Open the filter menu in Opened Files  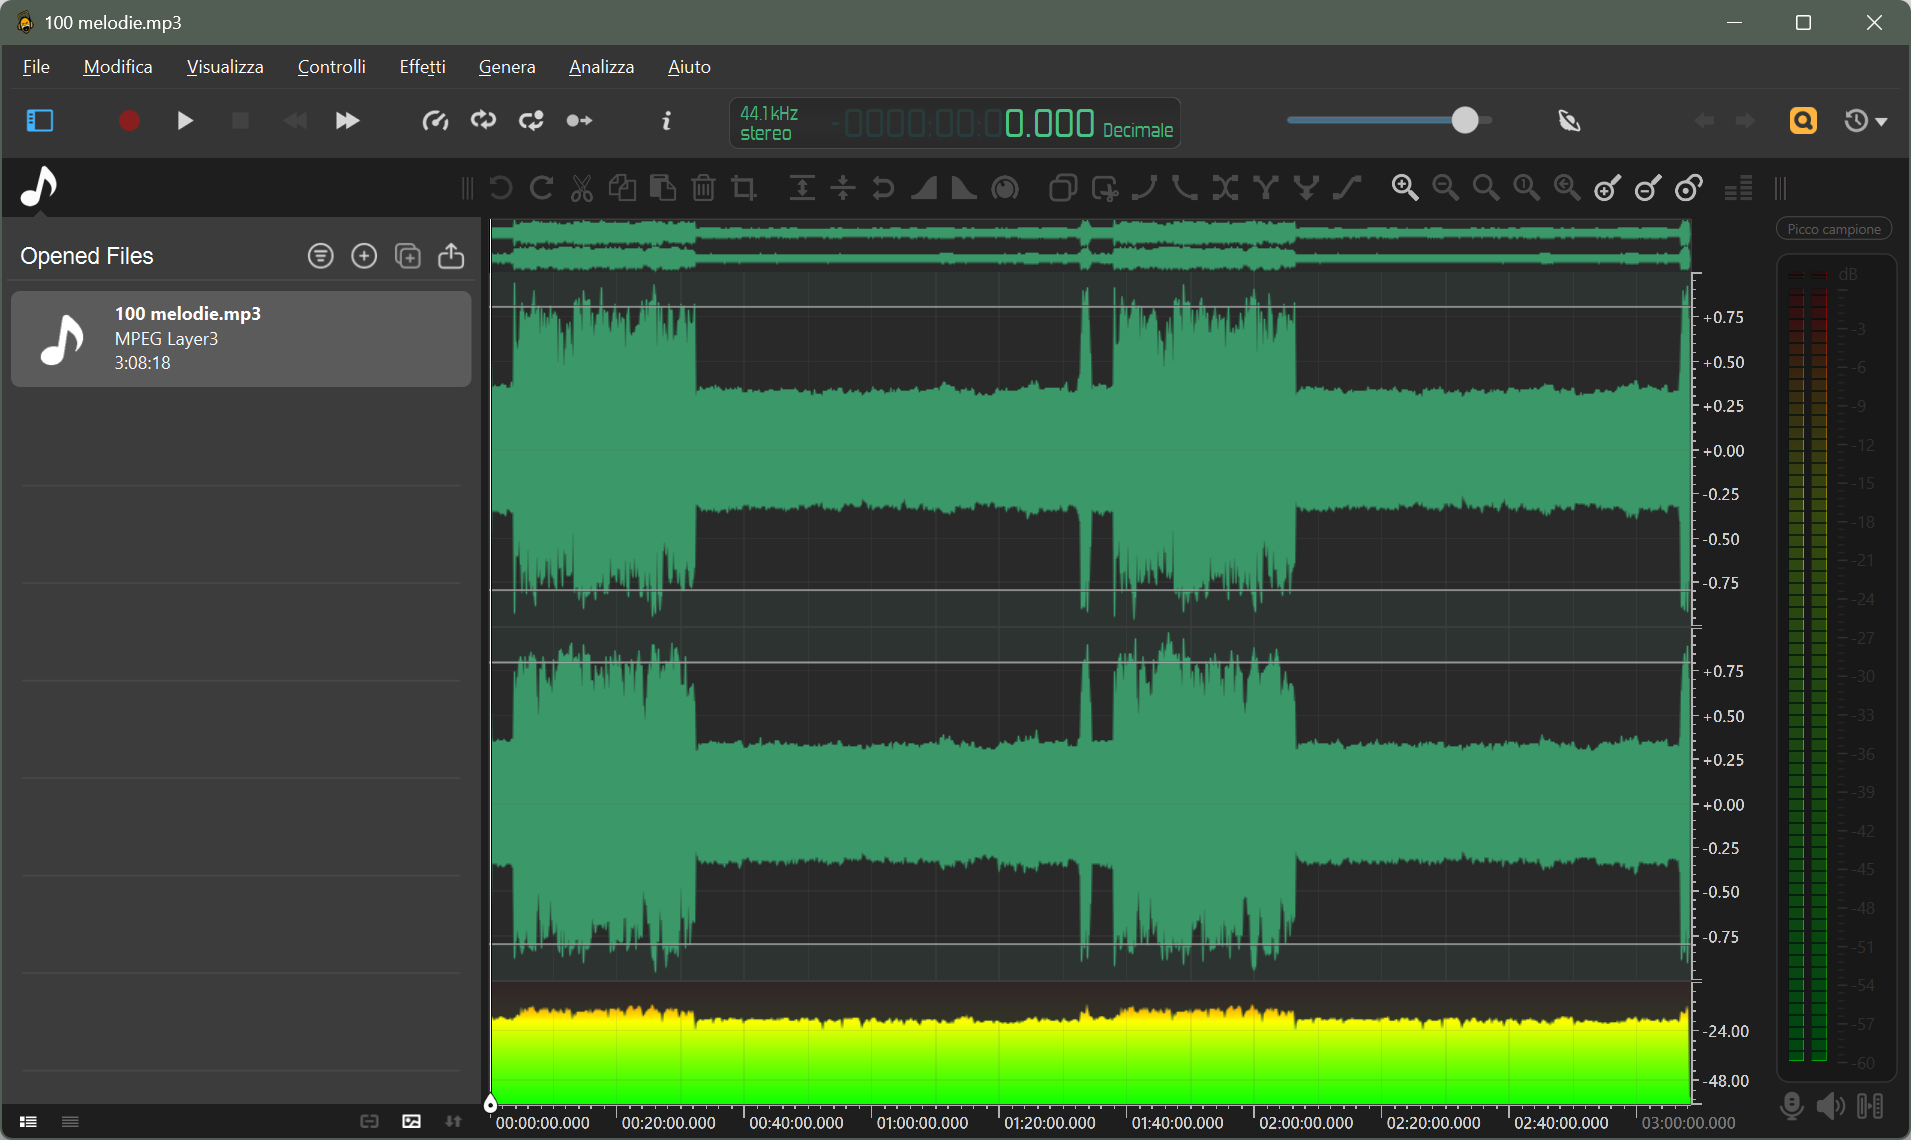[x=320, y=256]
